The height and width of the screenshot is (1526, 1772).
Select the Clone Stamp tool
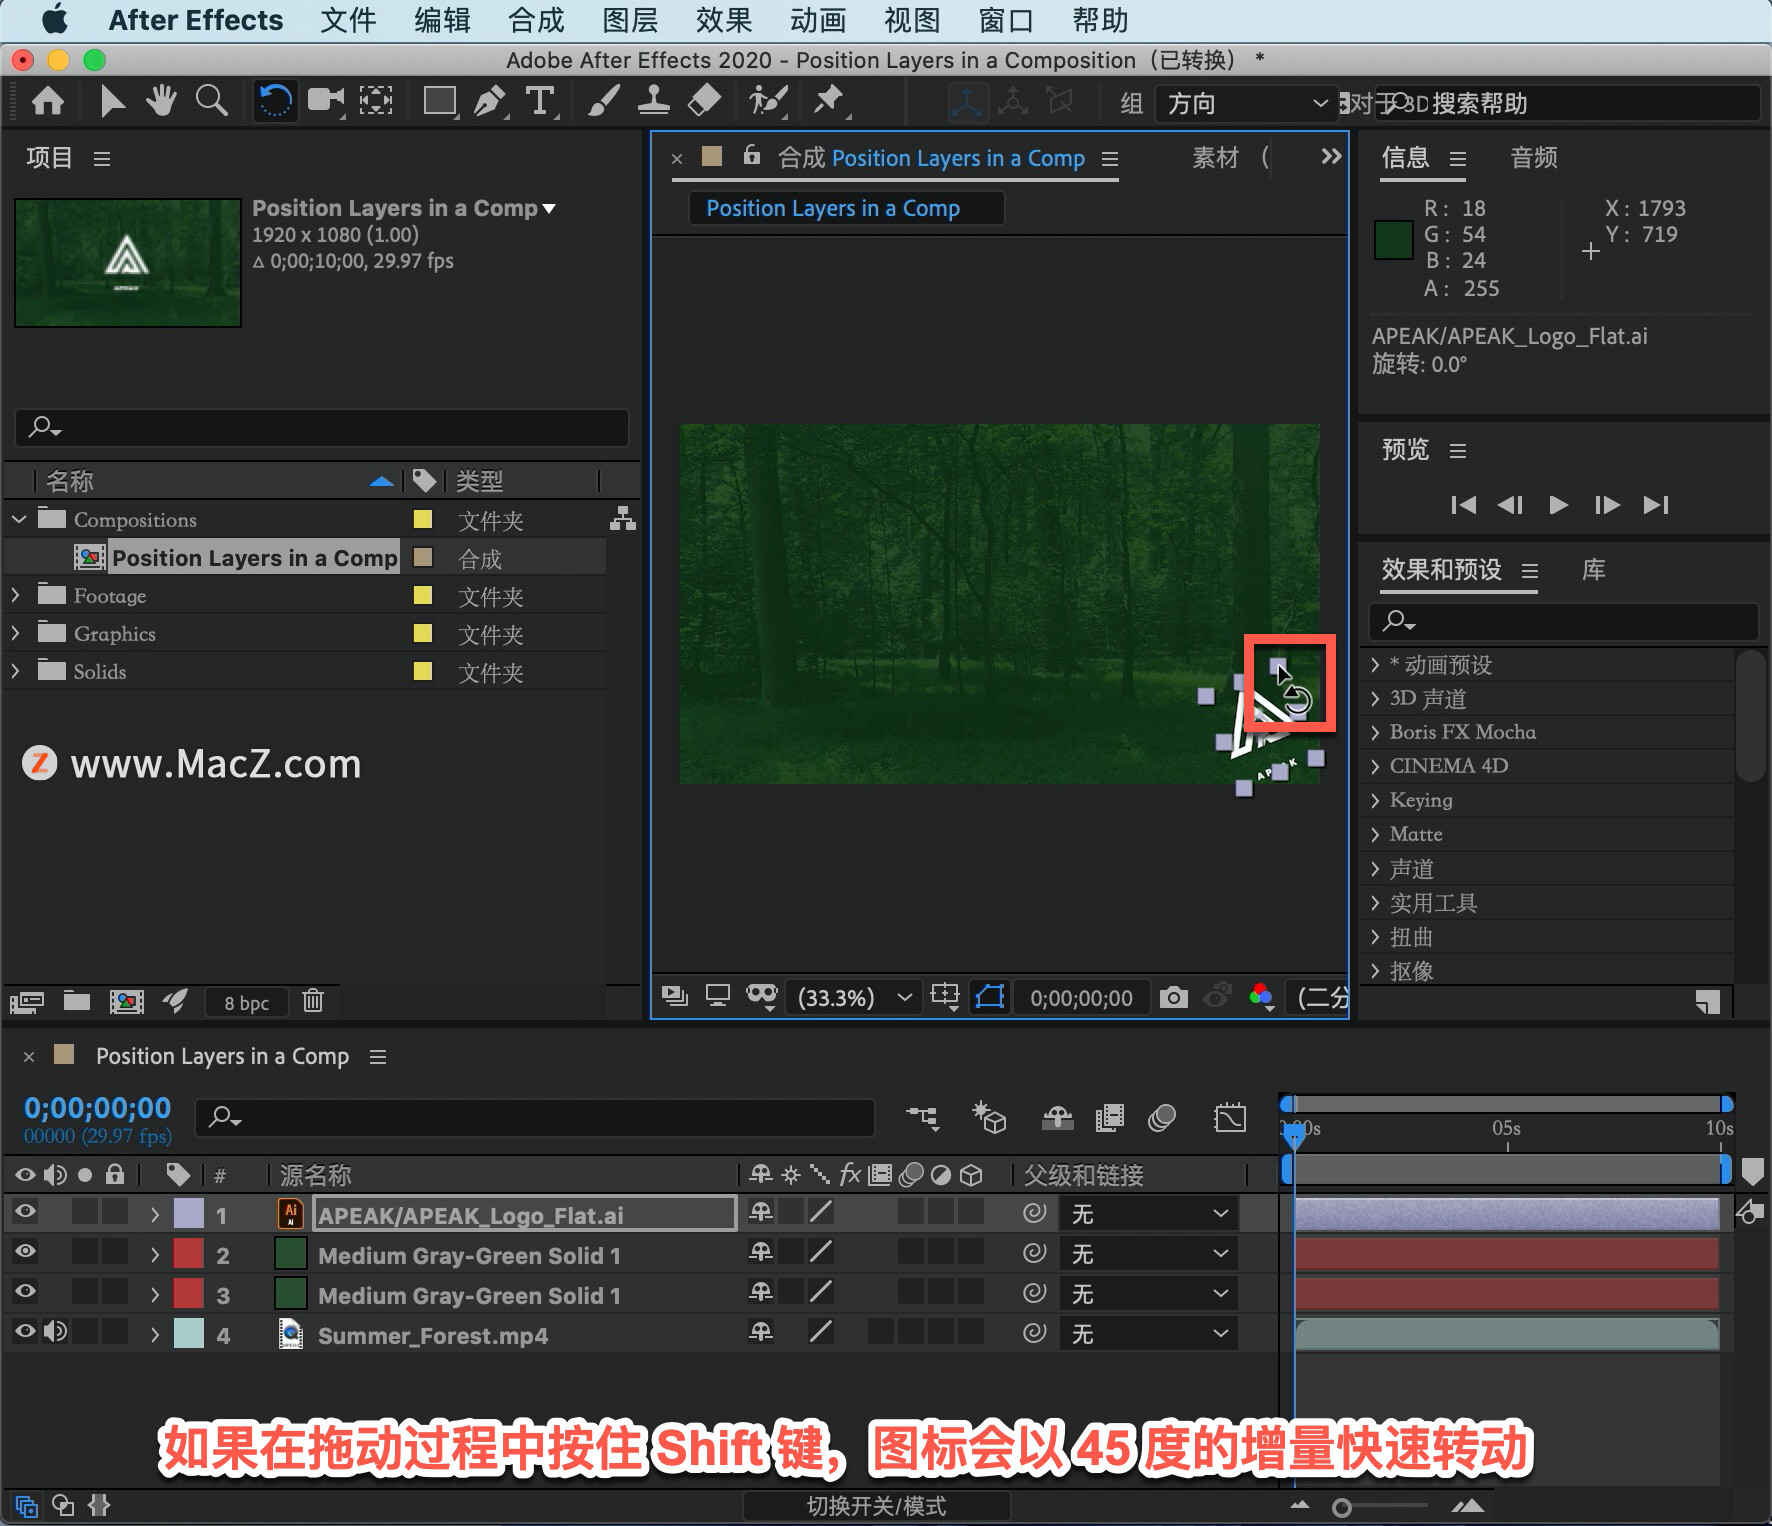tap(654, 101)
